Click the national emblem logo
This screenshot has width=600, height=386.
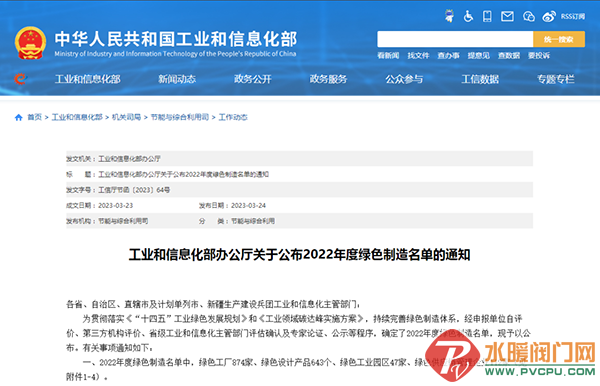pos(30,43)
